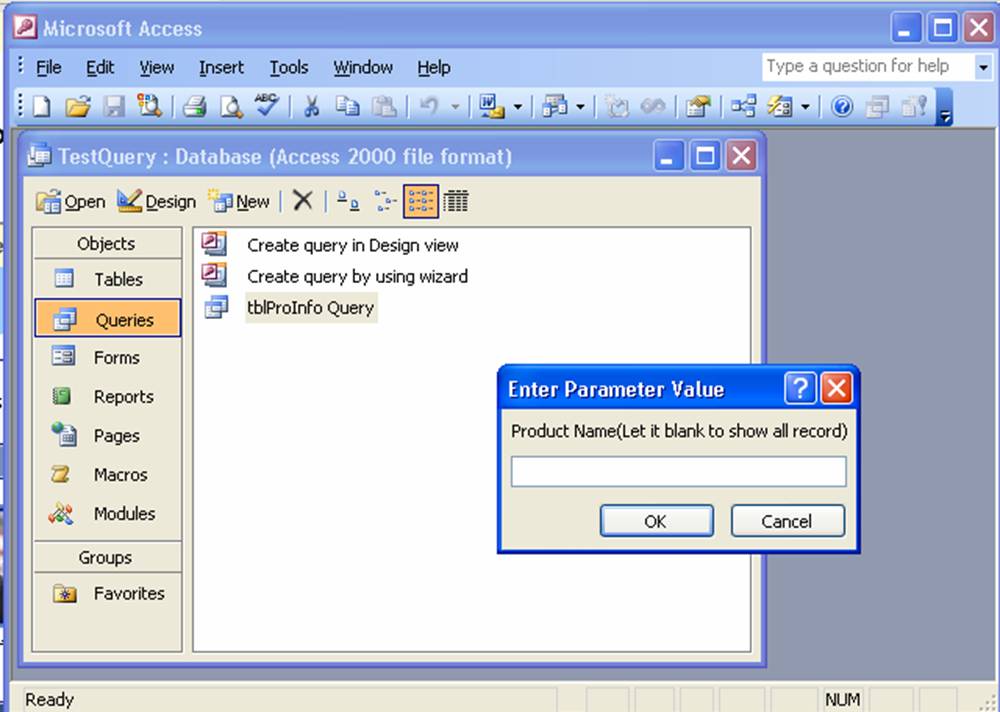Open the Relationships toolbar icon

point(744,107)
